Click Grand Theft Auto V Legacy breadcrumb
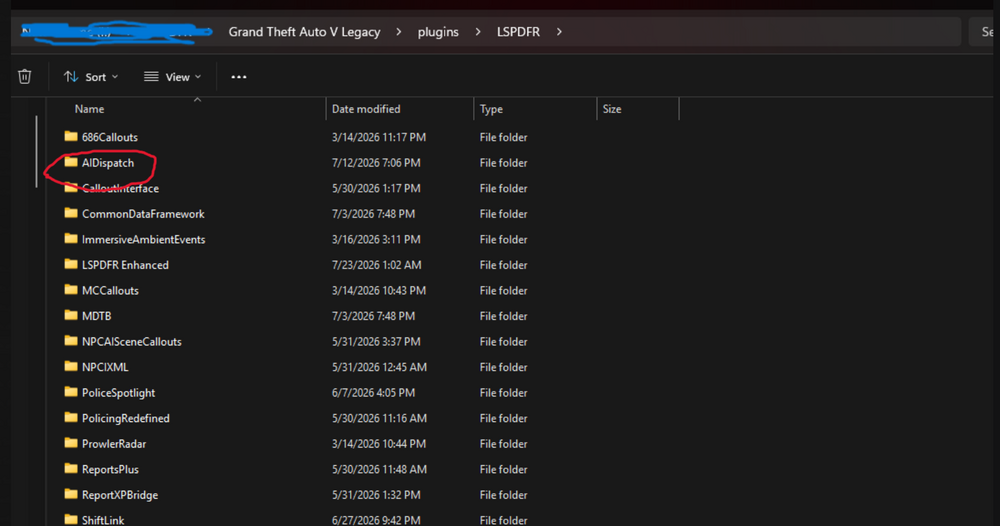Viewport: 1000px width, 526px height. click(304, 32)
